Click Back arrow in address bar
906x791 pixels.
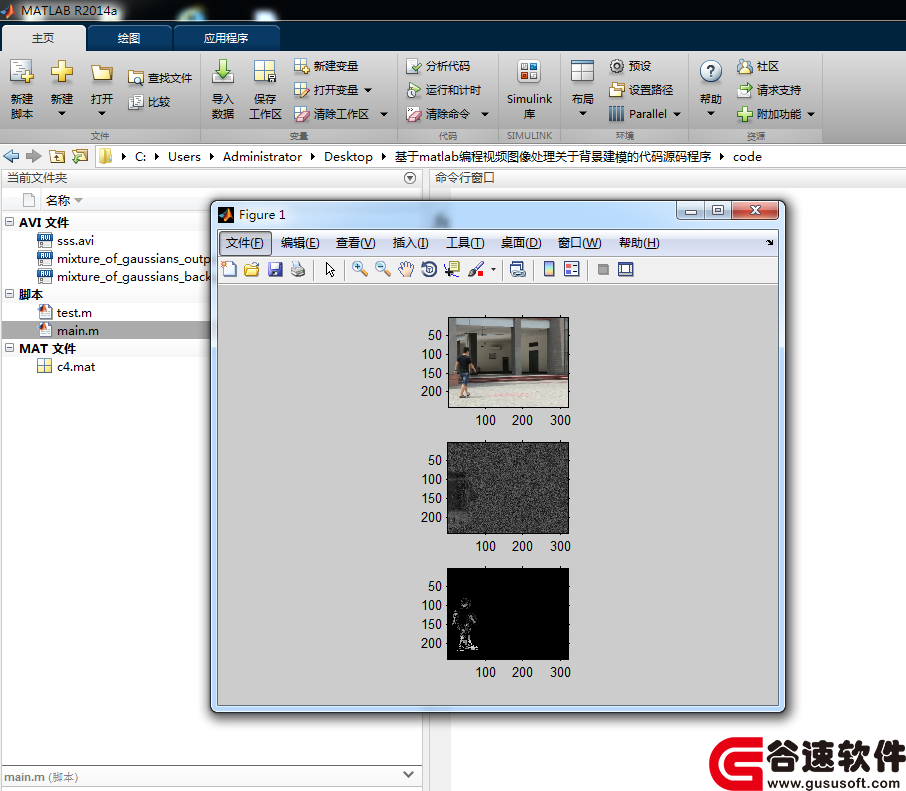(x=11, y=156)
